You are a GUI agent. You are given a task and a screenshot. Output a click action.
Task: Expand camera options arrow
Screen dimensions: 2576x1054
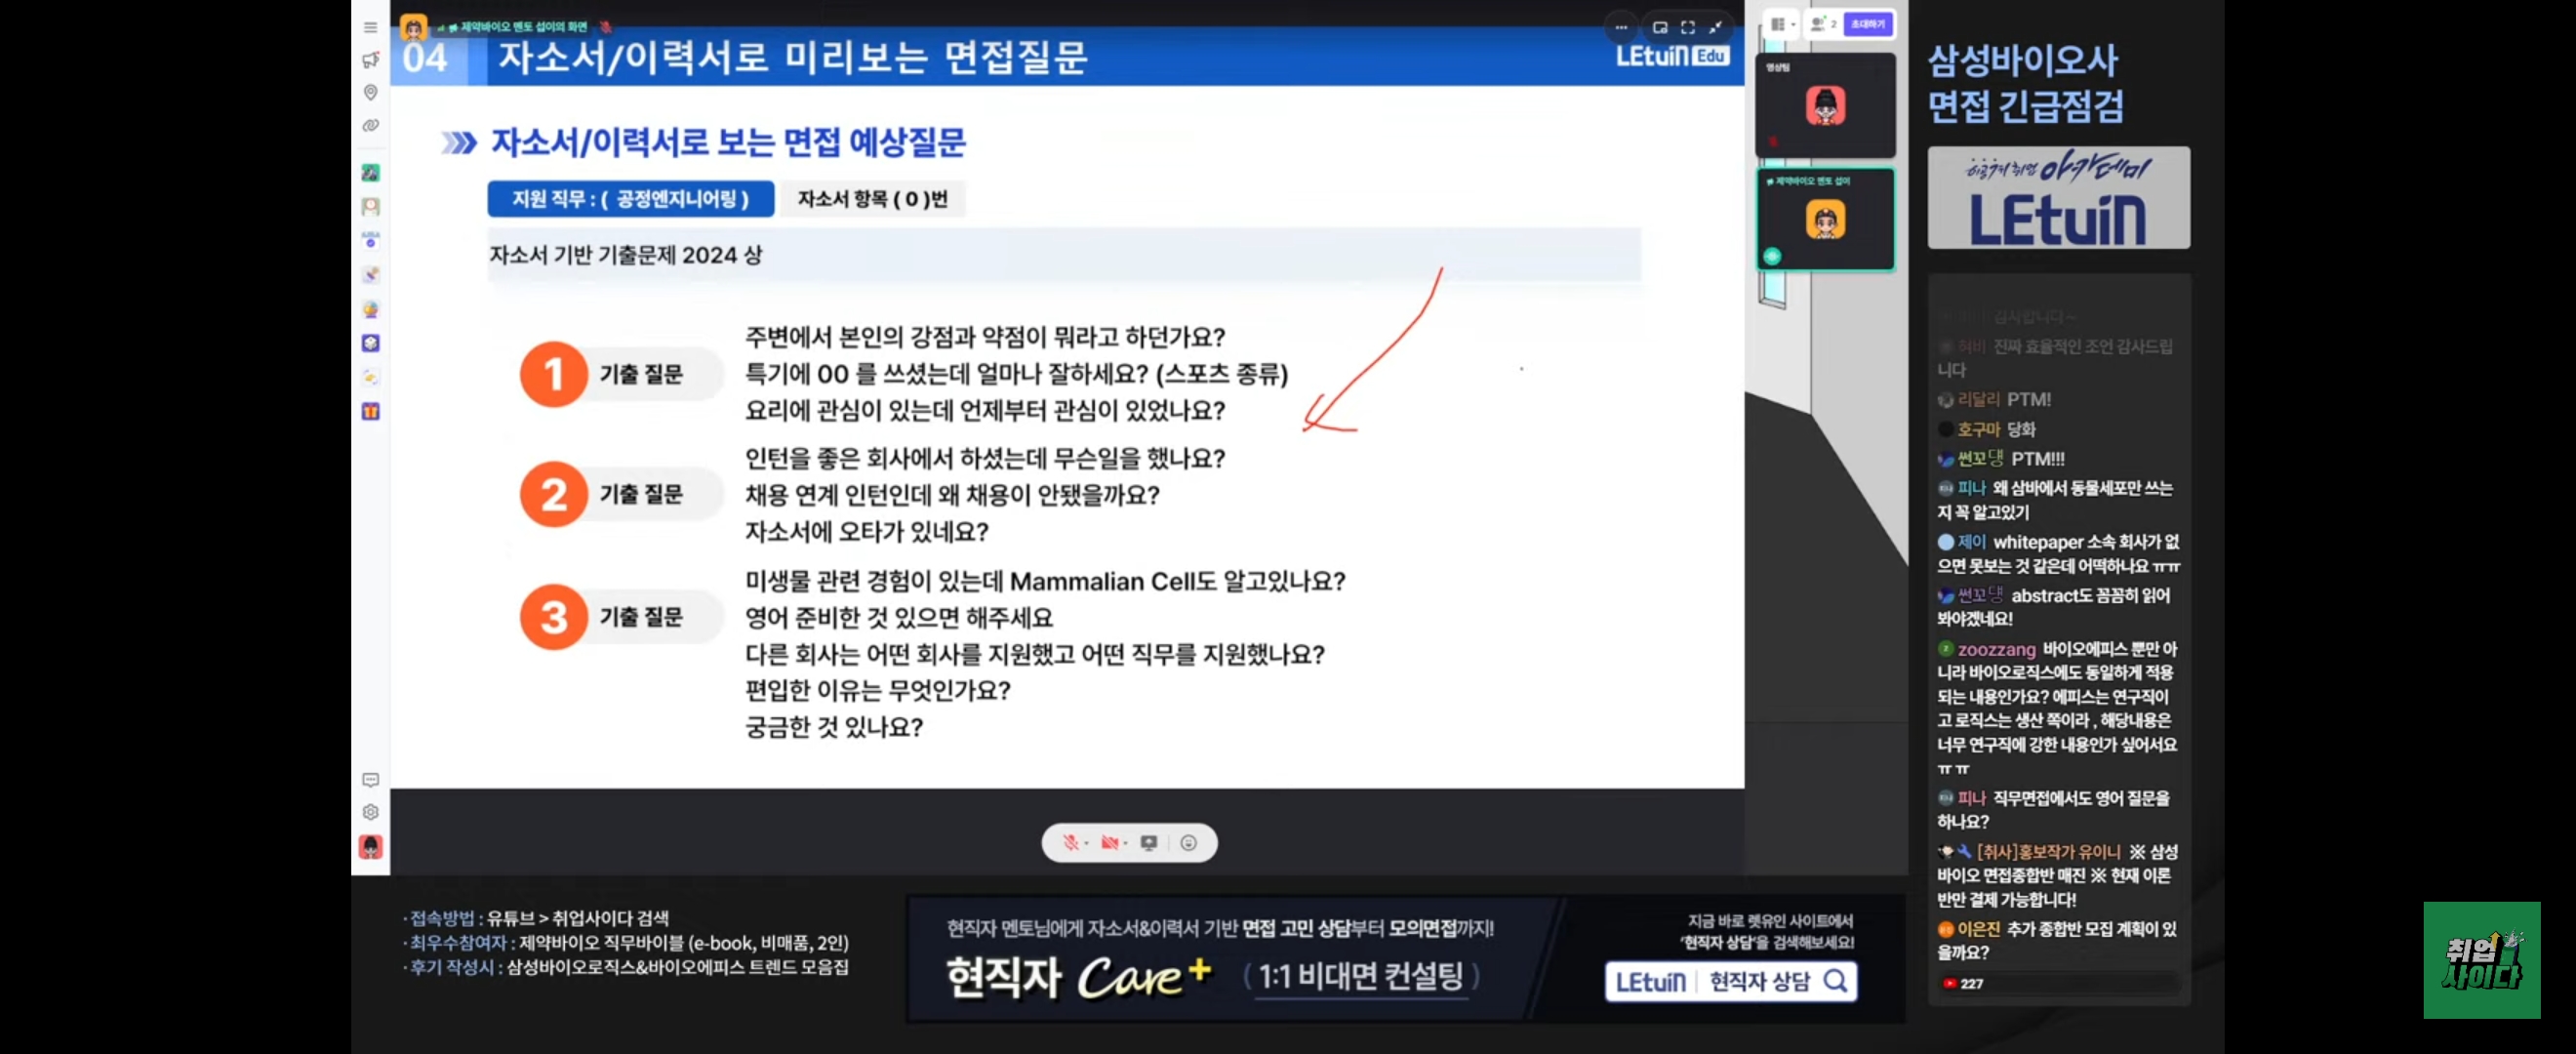pos(1125,844)
